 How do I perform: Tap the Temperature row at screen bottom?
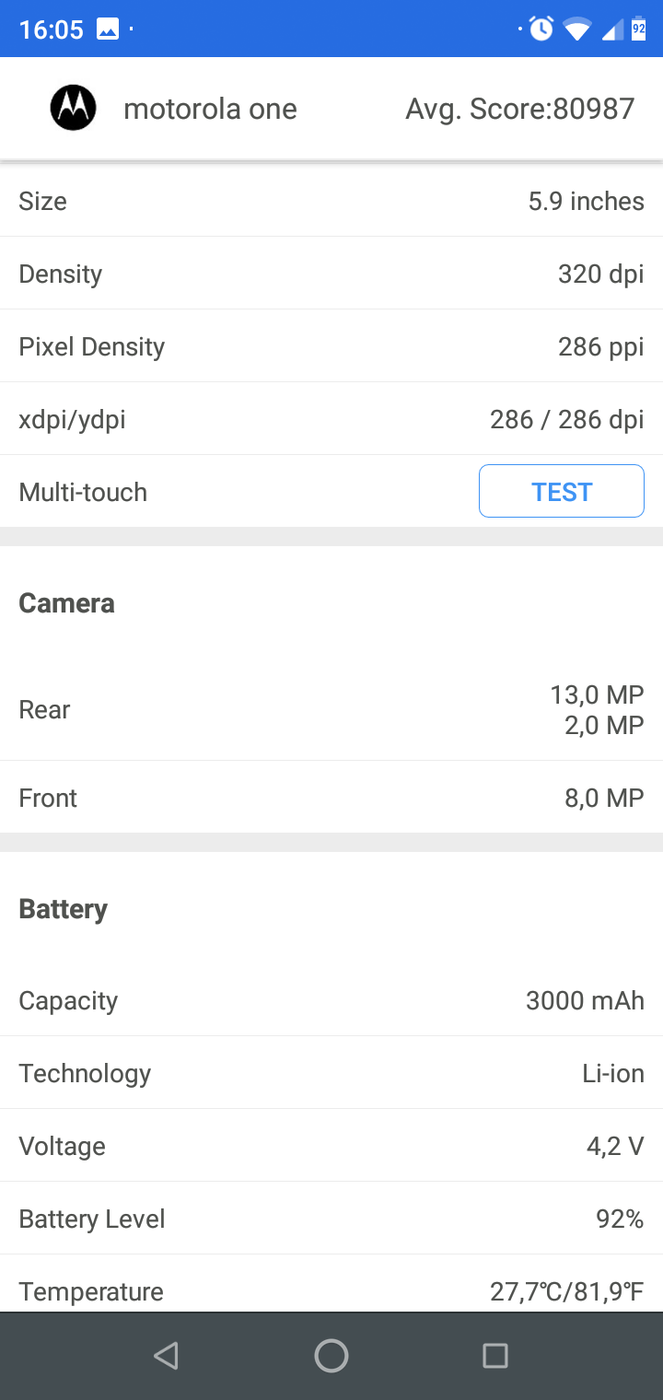click(331, 1291)
